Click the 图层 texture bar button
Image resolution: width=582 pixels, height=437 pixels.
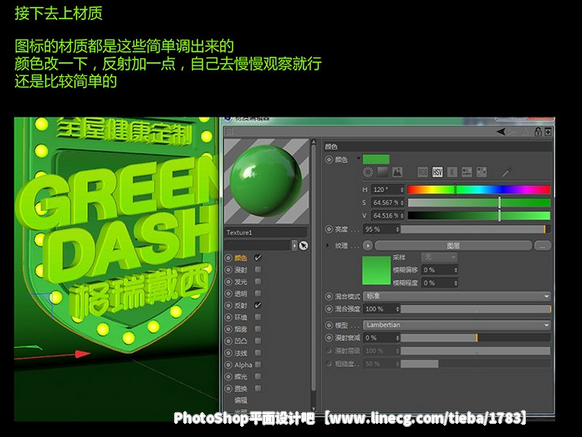point(453,246)
